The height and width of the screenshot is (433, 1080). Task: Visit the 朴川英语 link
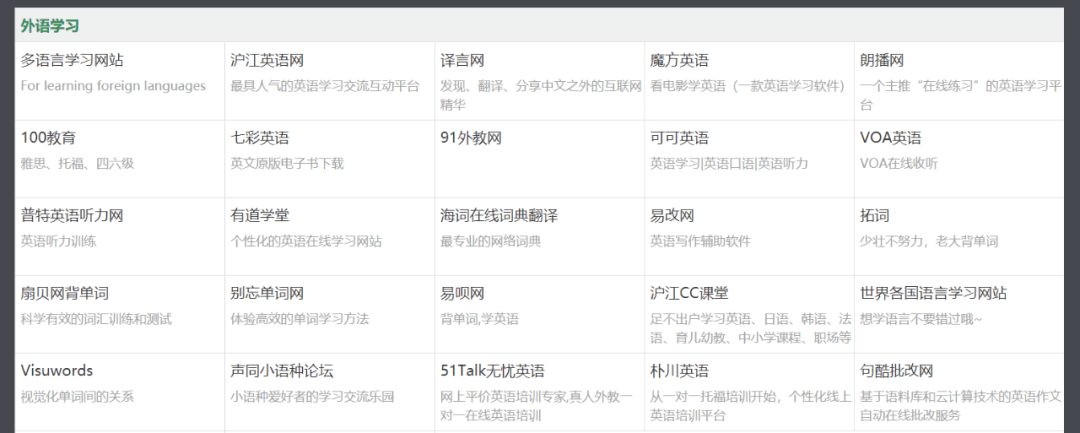679,371
